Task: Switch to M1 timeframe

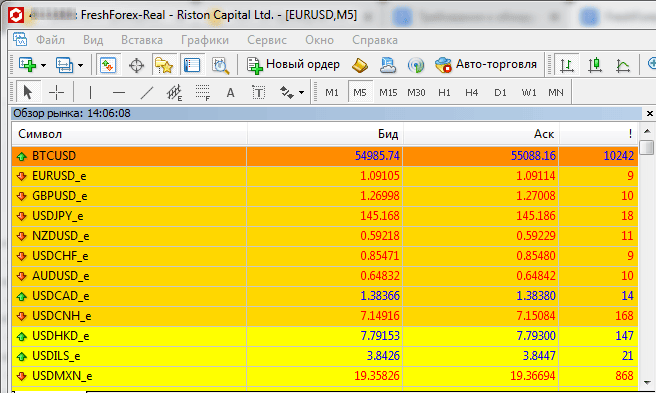Action: tap(332, 92)
